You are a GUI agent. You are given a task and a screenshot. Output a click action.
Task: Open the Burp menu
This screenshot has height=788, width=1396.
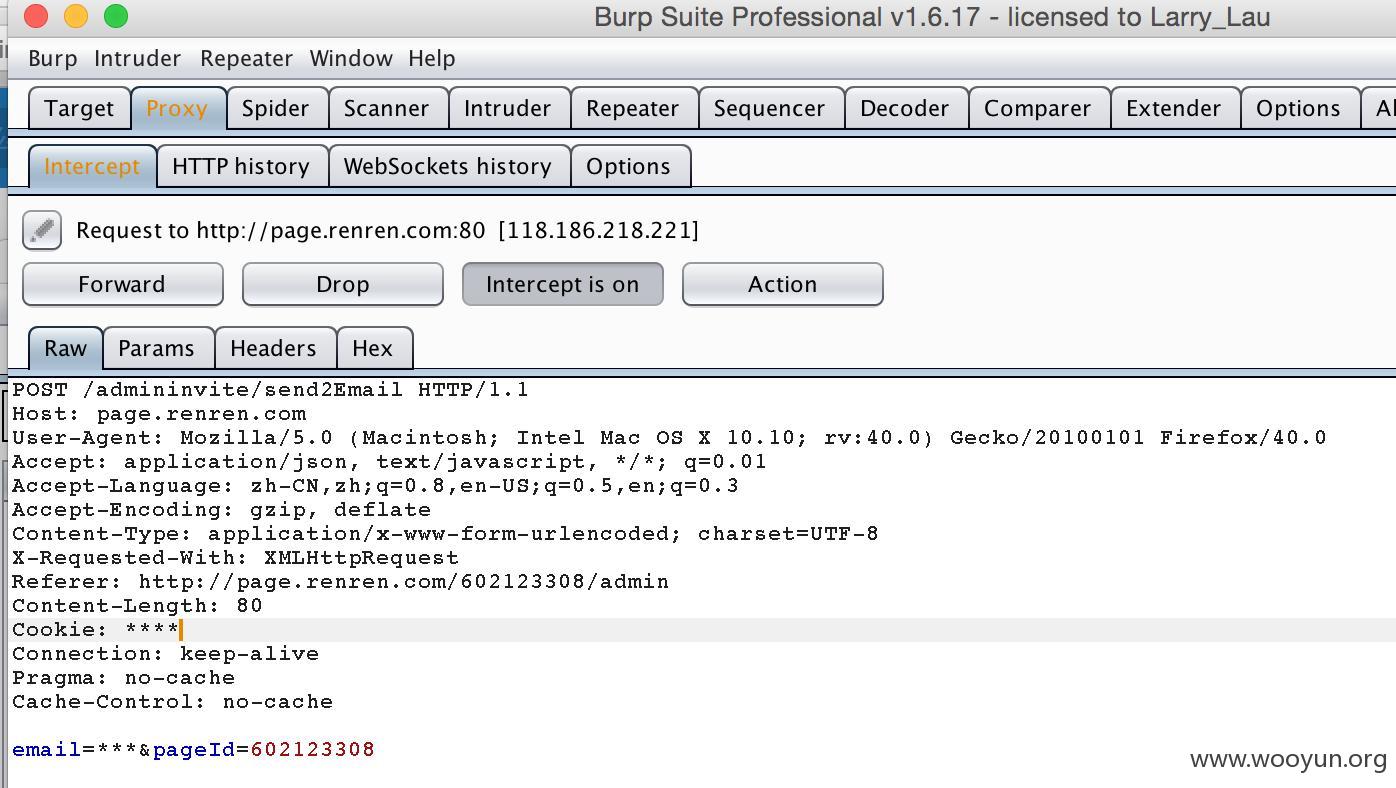click(53, 58)
